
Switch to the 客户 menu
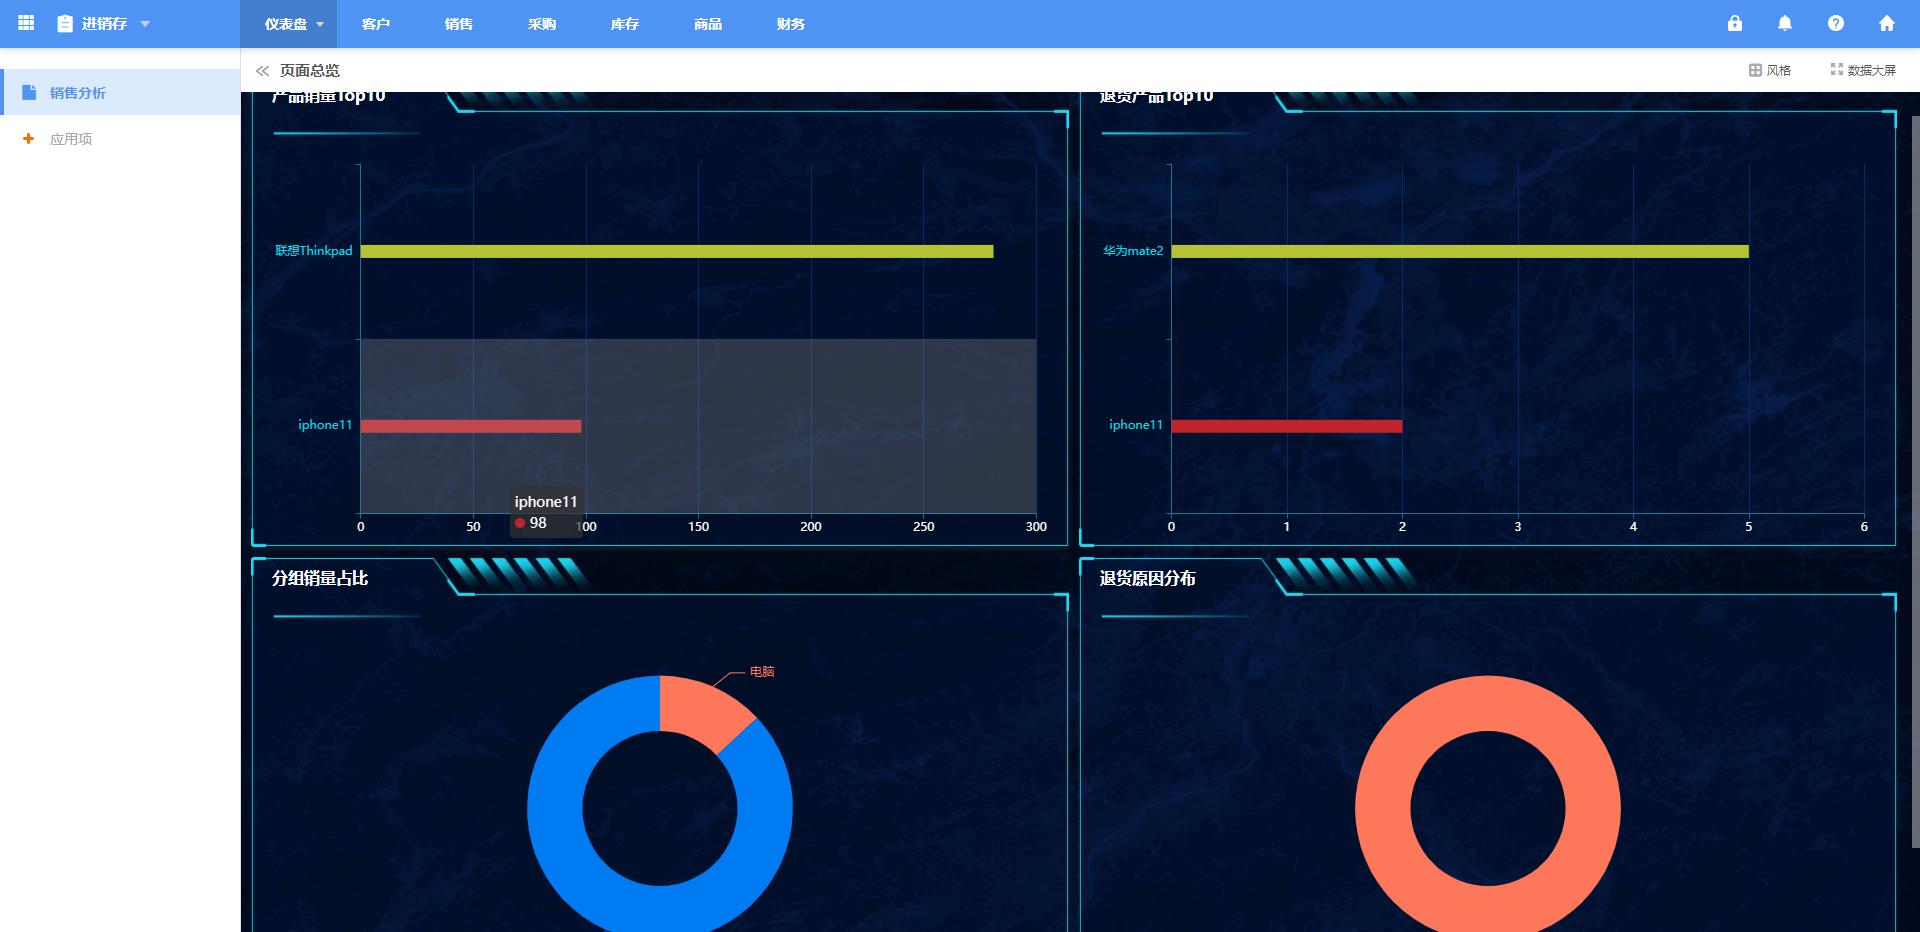tap(376, 24)
